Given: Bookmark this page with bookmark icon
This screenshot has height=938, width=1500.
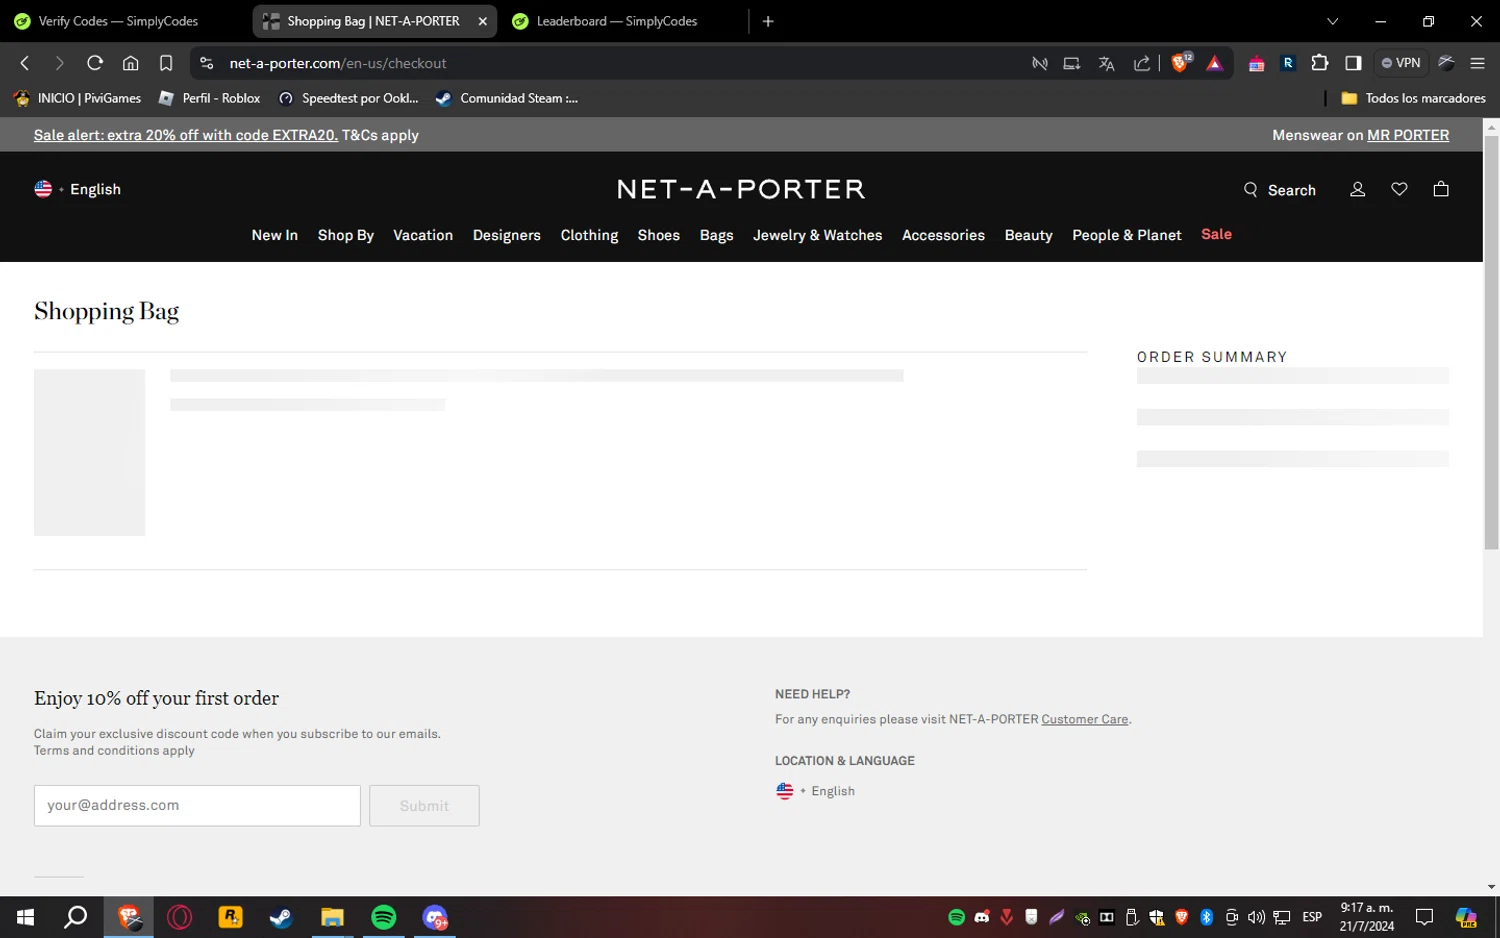Looking at the screenshot, I should pos(166,63).
